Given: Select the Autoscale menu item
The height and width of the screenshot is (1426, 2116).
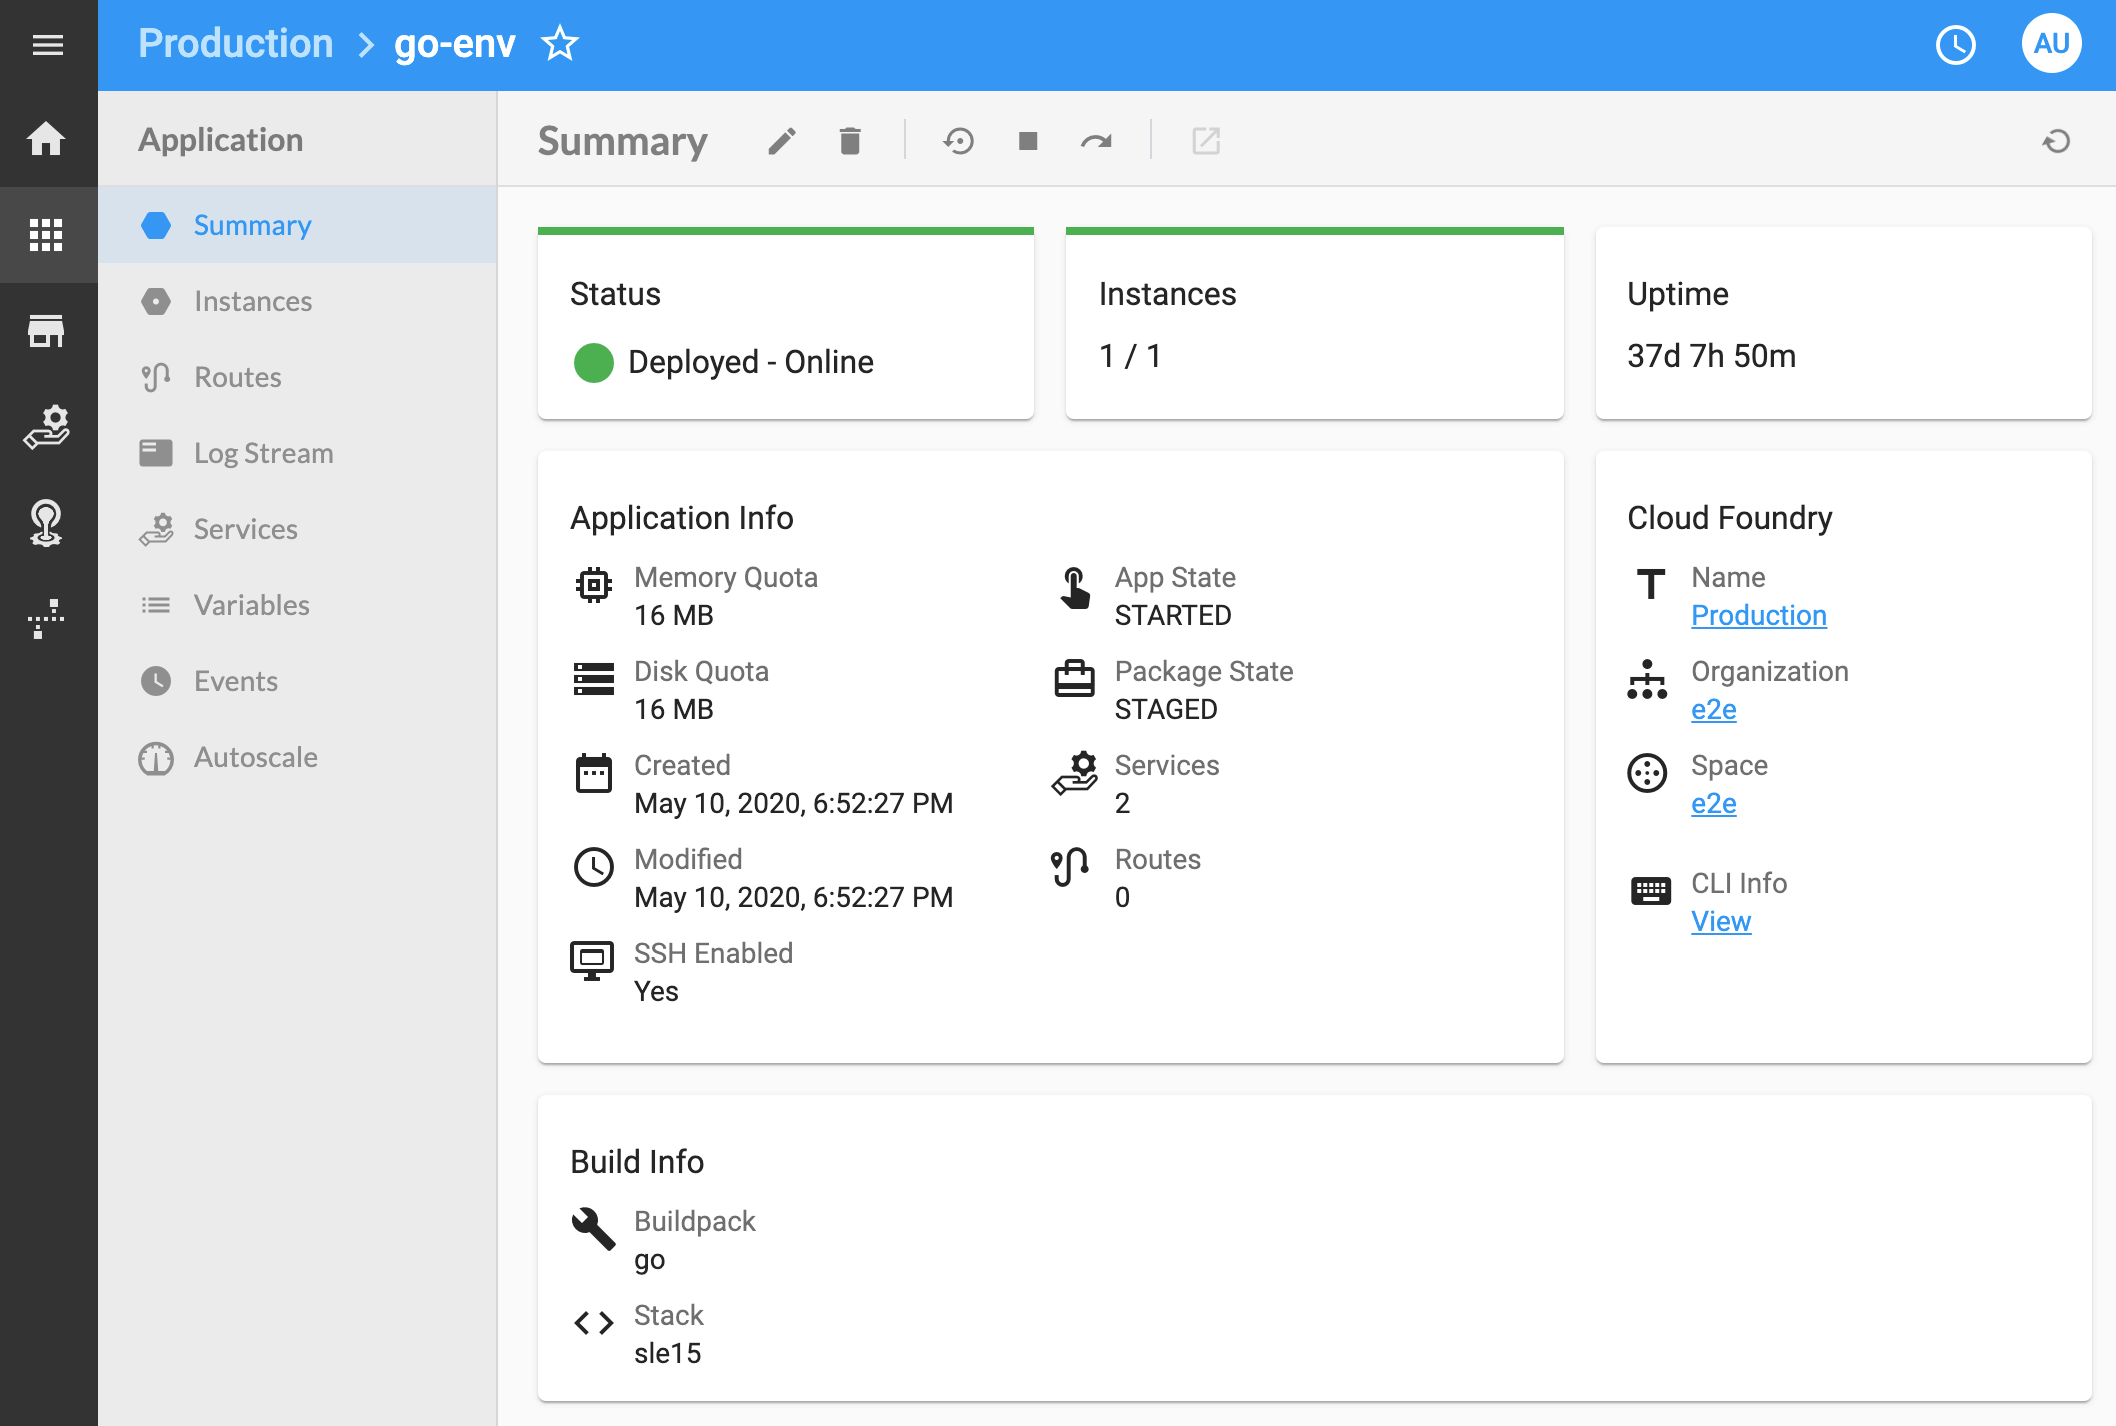Looking at the screenshot, I should 255,757.
